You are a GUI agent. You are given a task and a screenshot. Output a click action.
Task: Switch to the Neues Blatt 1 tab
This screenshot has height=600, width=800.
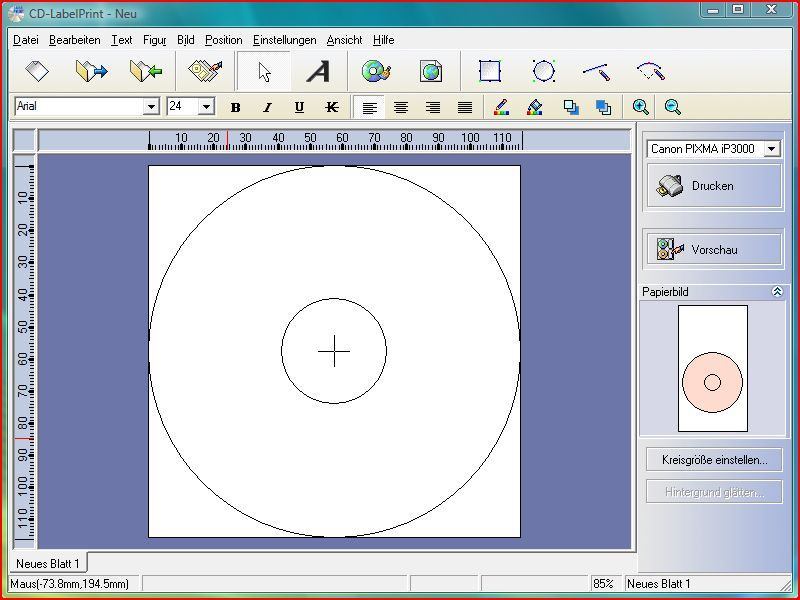coord(47,564)
